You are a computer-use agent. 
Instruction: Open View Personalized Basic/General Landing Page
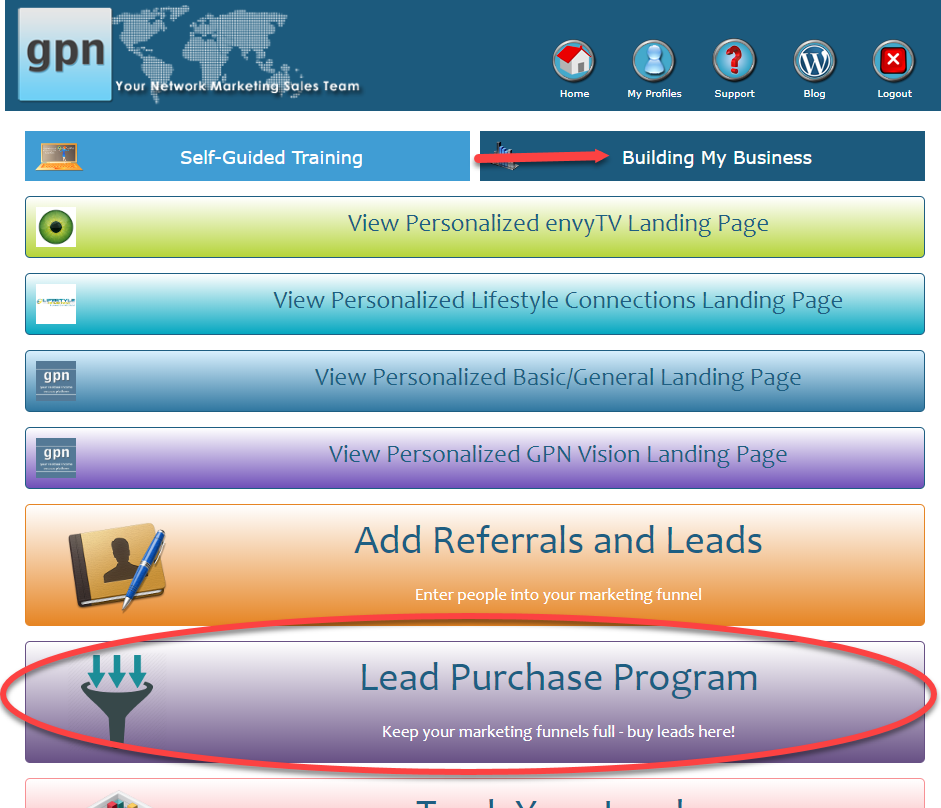(x=475, y=381)
